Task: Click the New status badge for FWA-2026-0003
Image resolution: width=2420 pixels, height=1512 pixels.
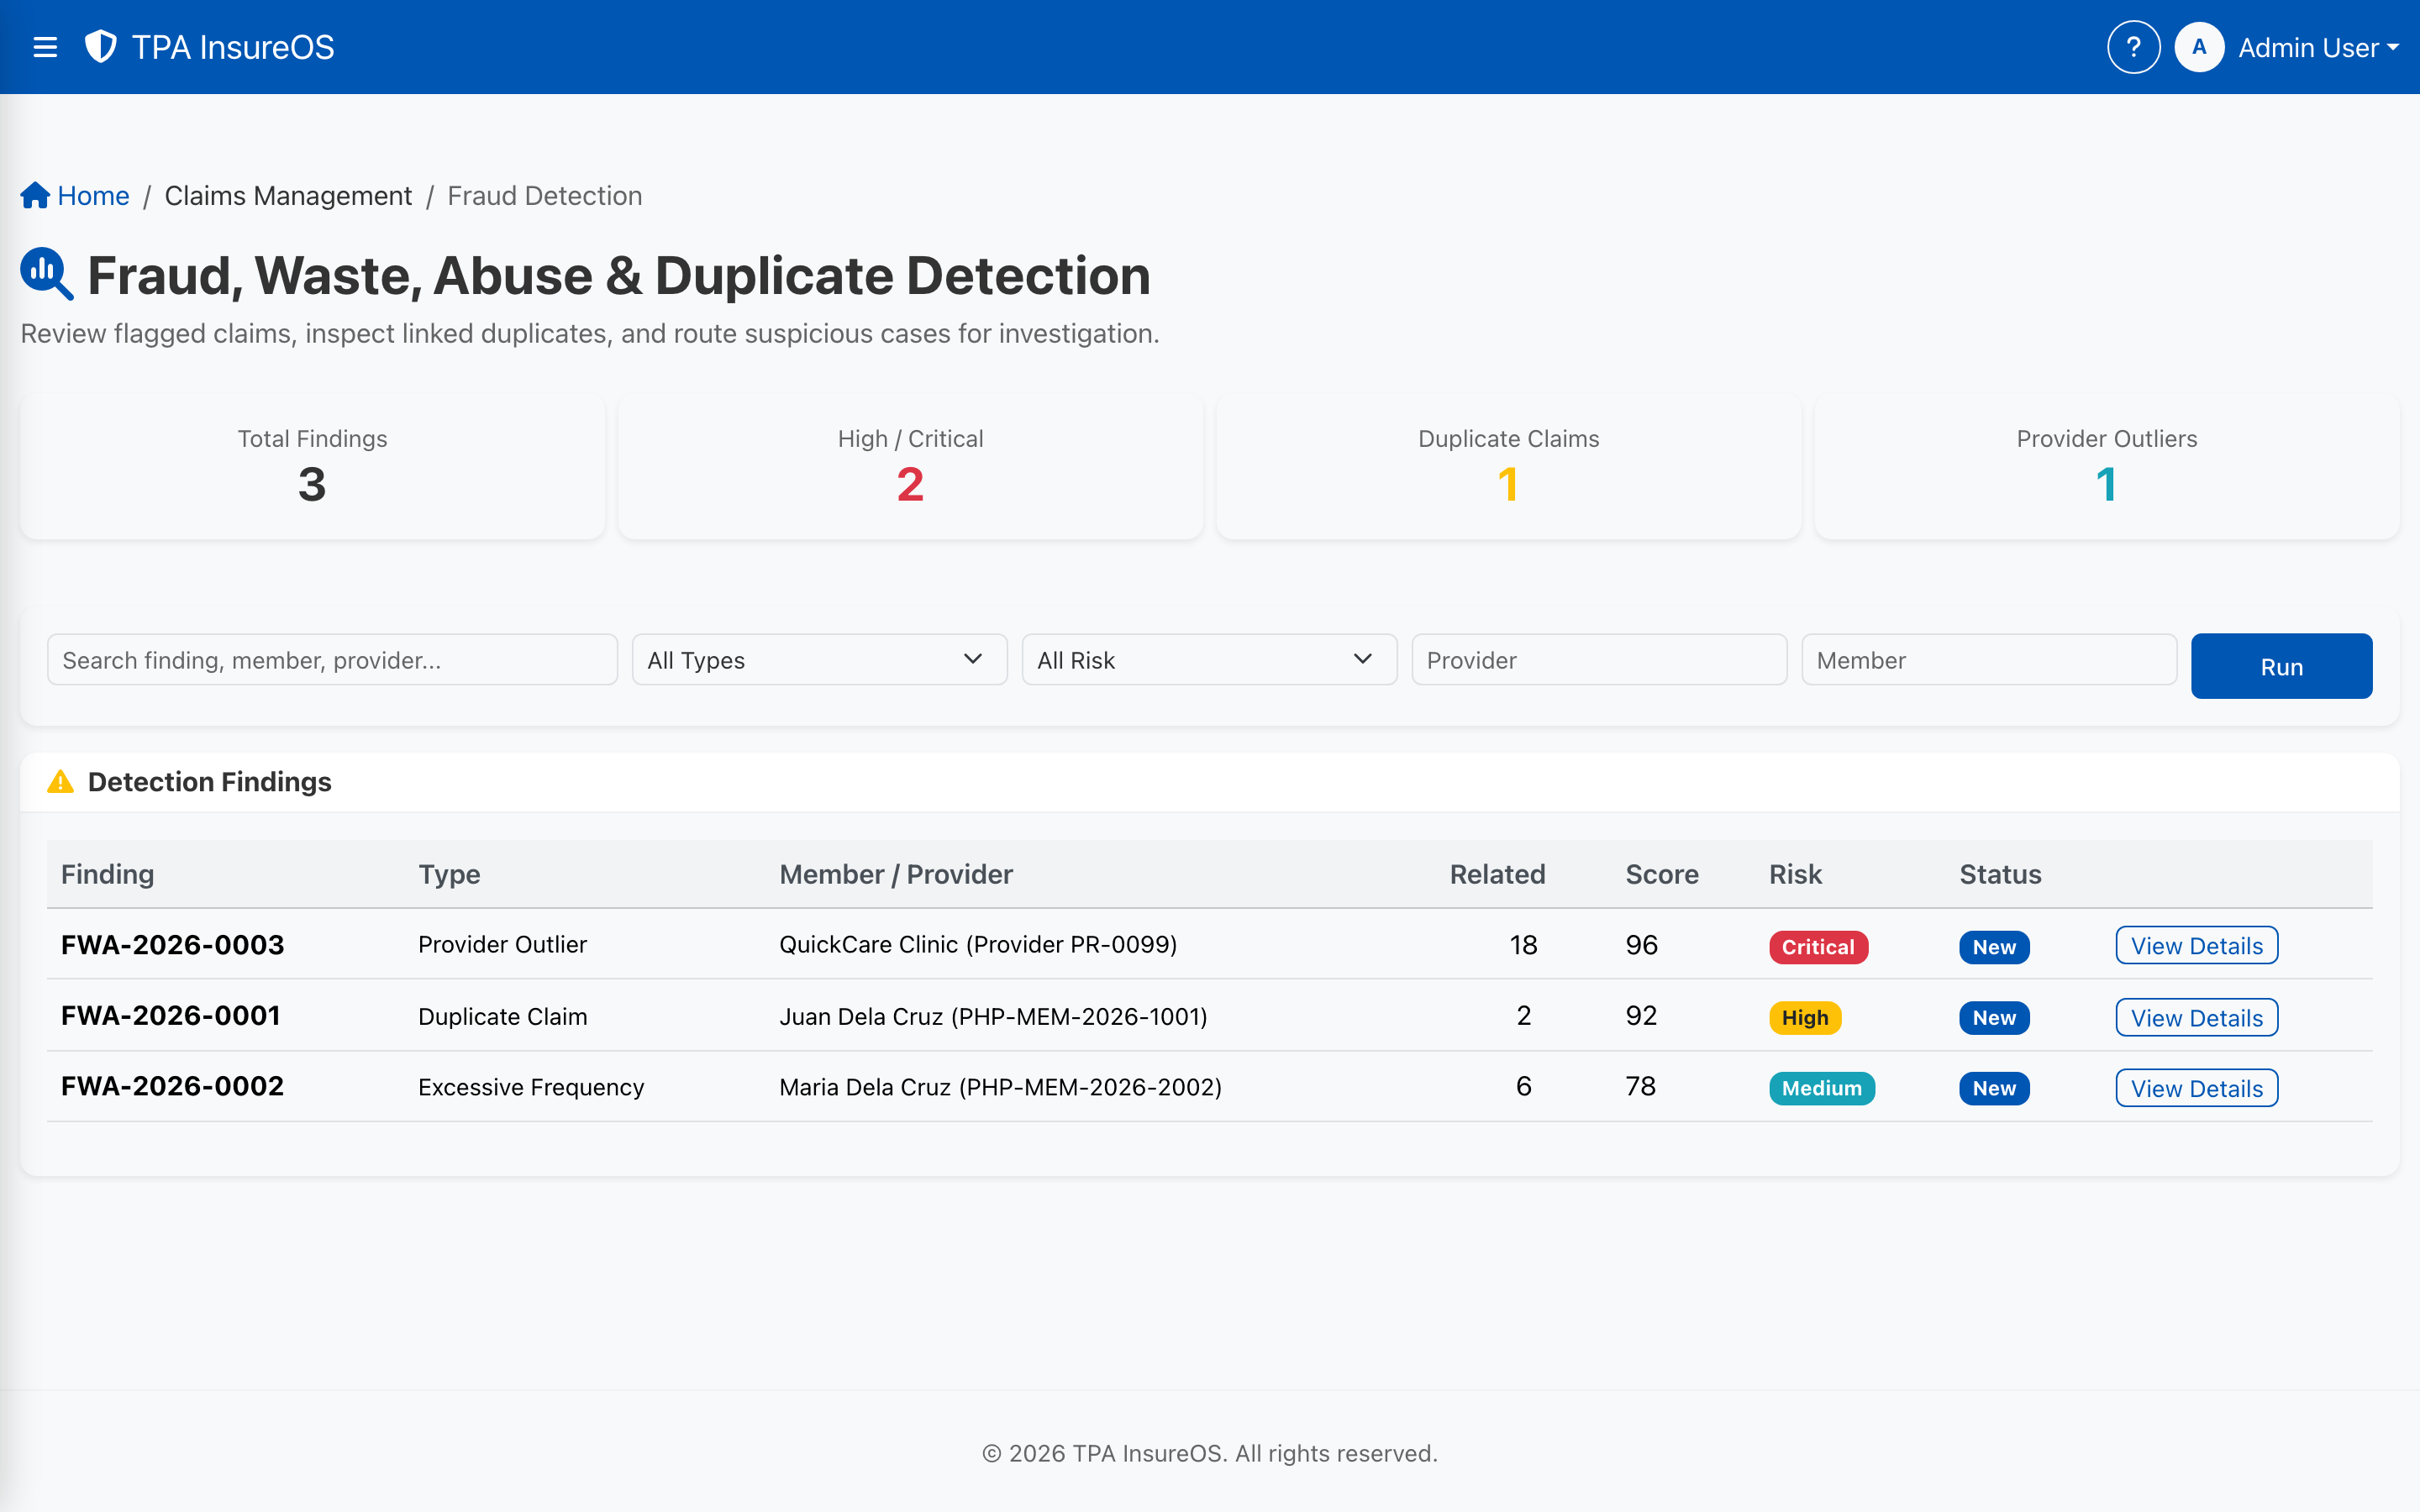Action: point(1993,947)
